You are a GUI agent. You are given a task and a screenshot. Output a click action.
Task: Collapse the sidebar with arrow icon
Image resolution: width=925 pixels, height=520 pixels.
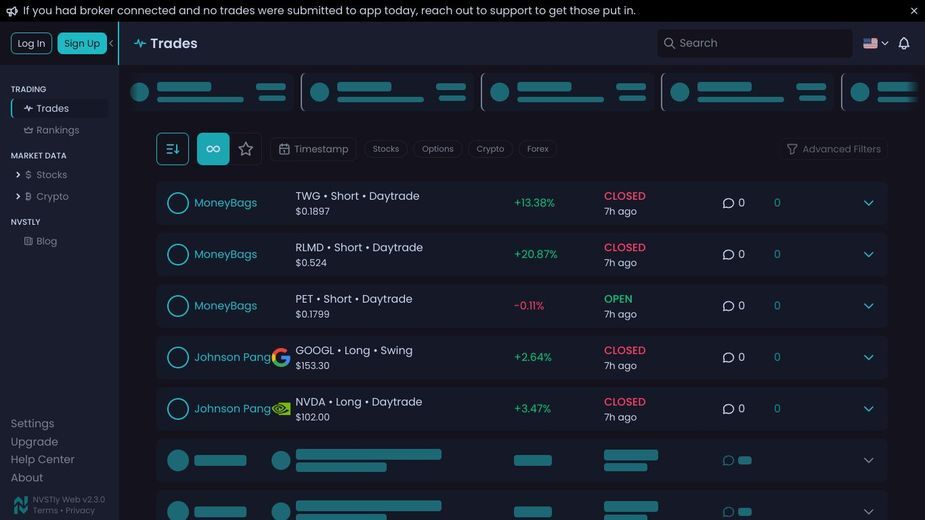click(x=111, y=43)
